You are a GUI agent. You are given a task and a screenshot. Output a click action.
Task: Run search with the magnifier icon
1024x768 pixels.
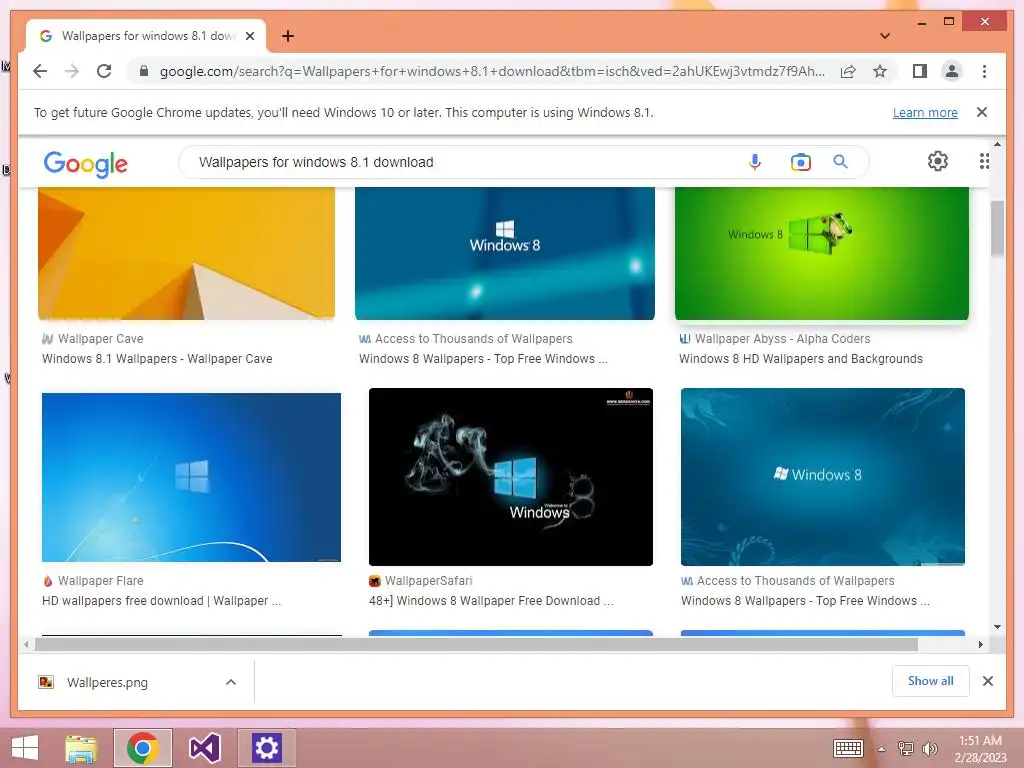840,161
